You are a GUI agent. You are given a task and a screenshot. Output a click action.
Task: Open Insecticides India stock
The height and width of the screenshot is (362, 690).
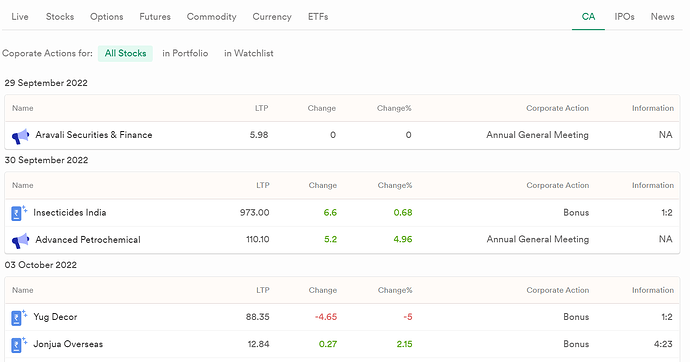[x=70, y=212]
